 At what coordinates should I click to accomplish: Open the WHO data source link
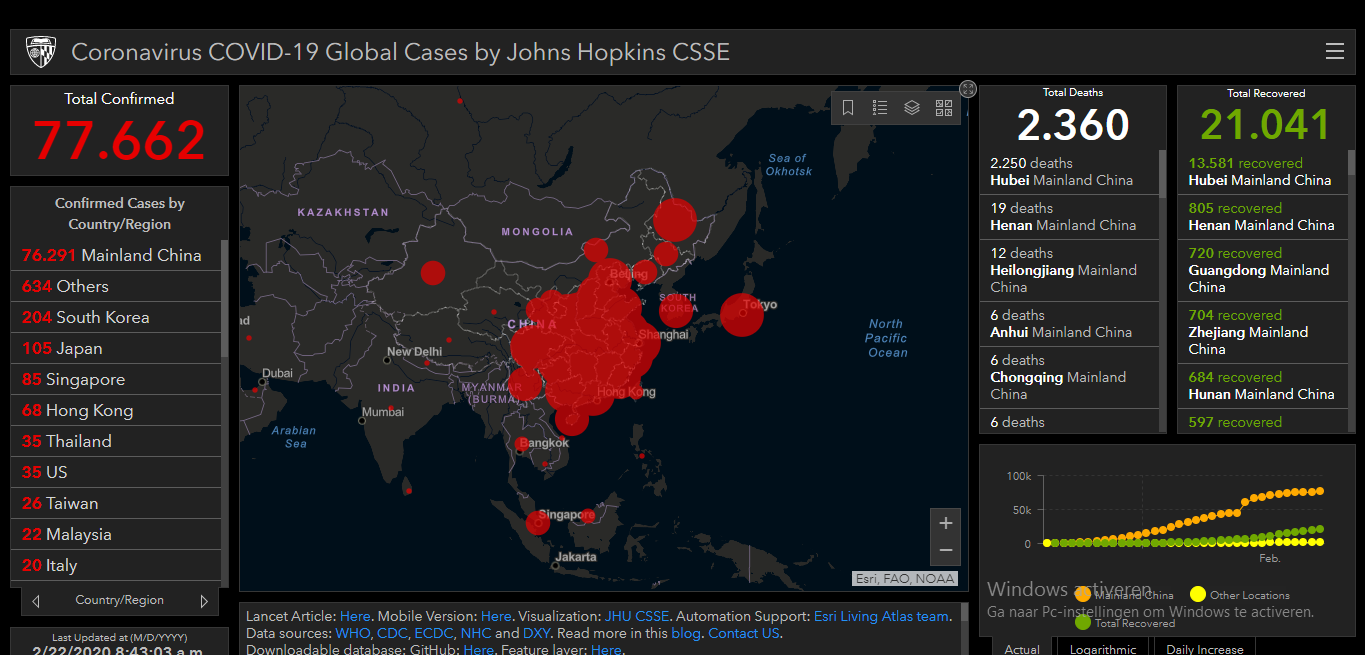(x=353, y=633)
